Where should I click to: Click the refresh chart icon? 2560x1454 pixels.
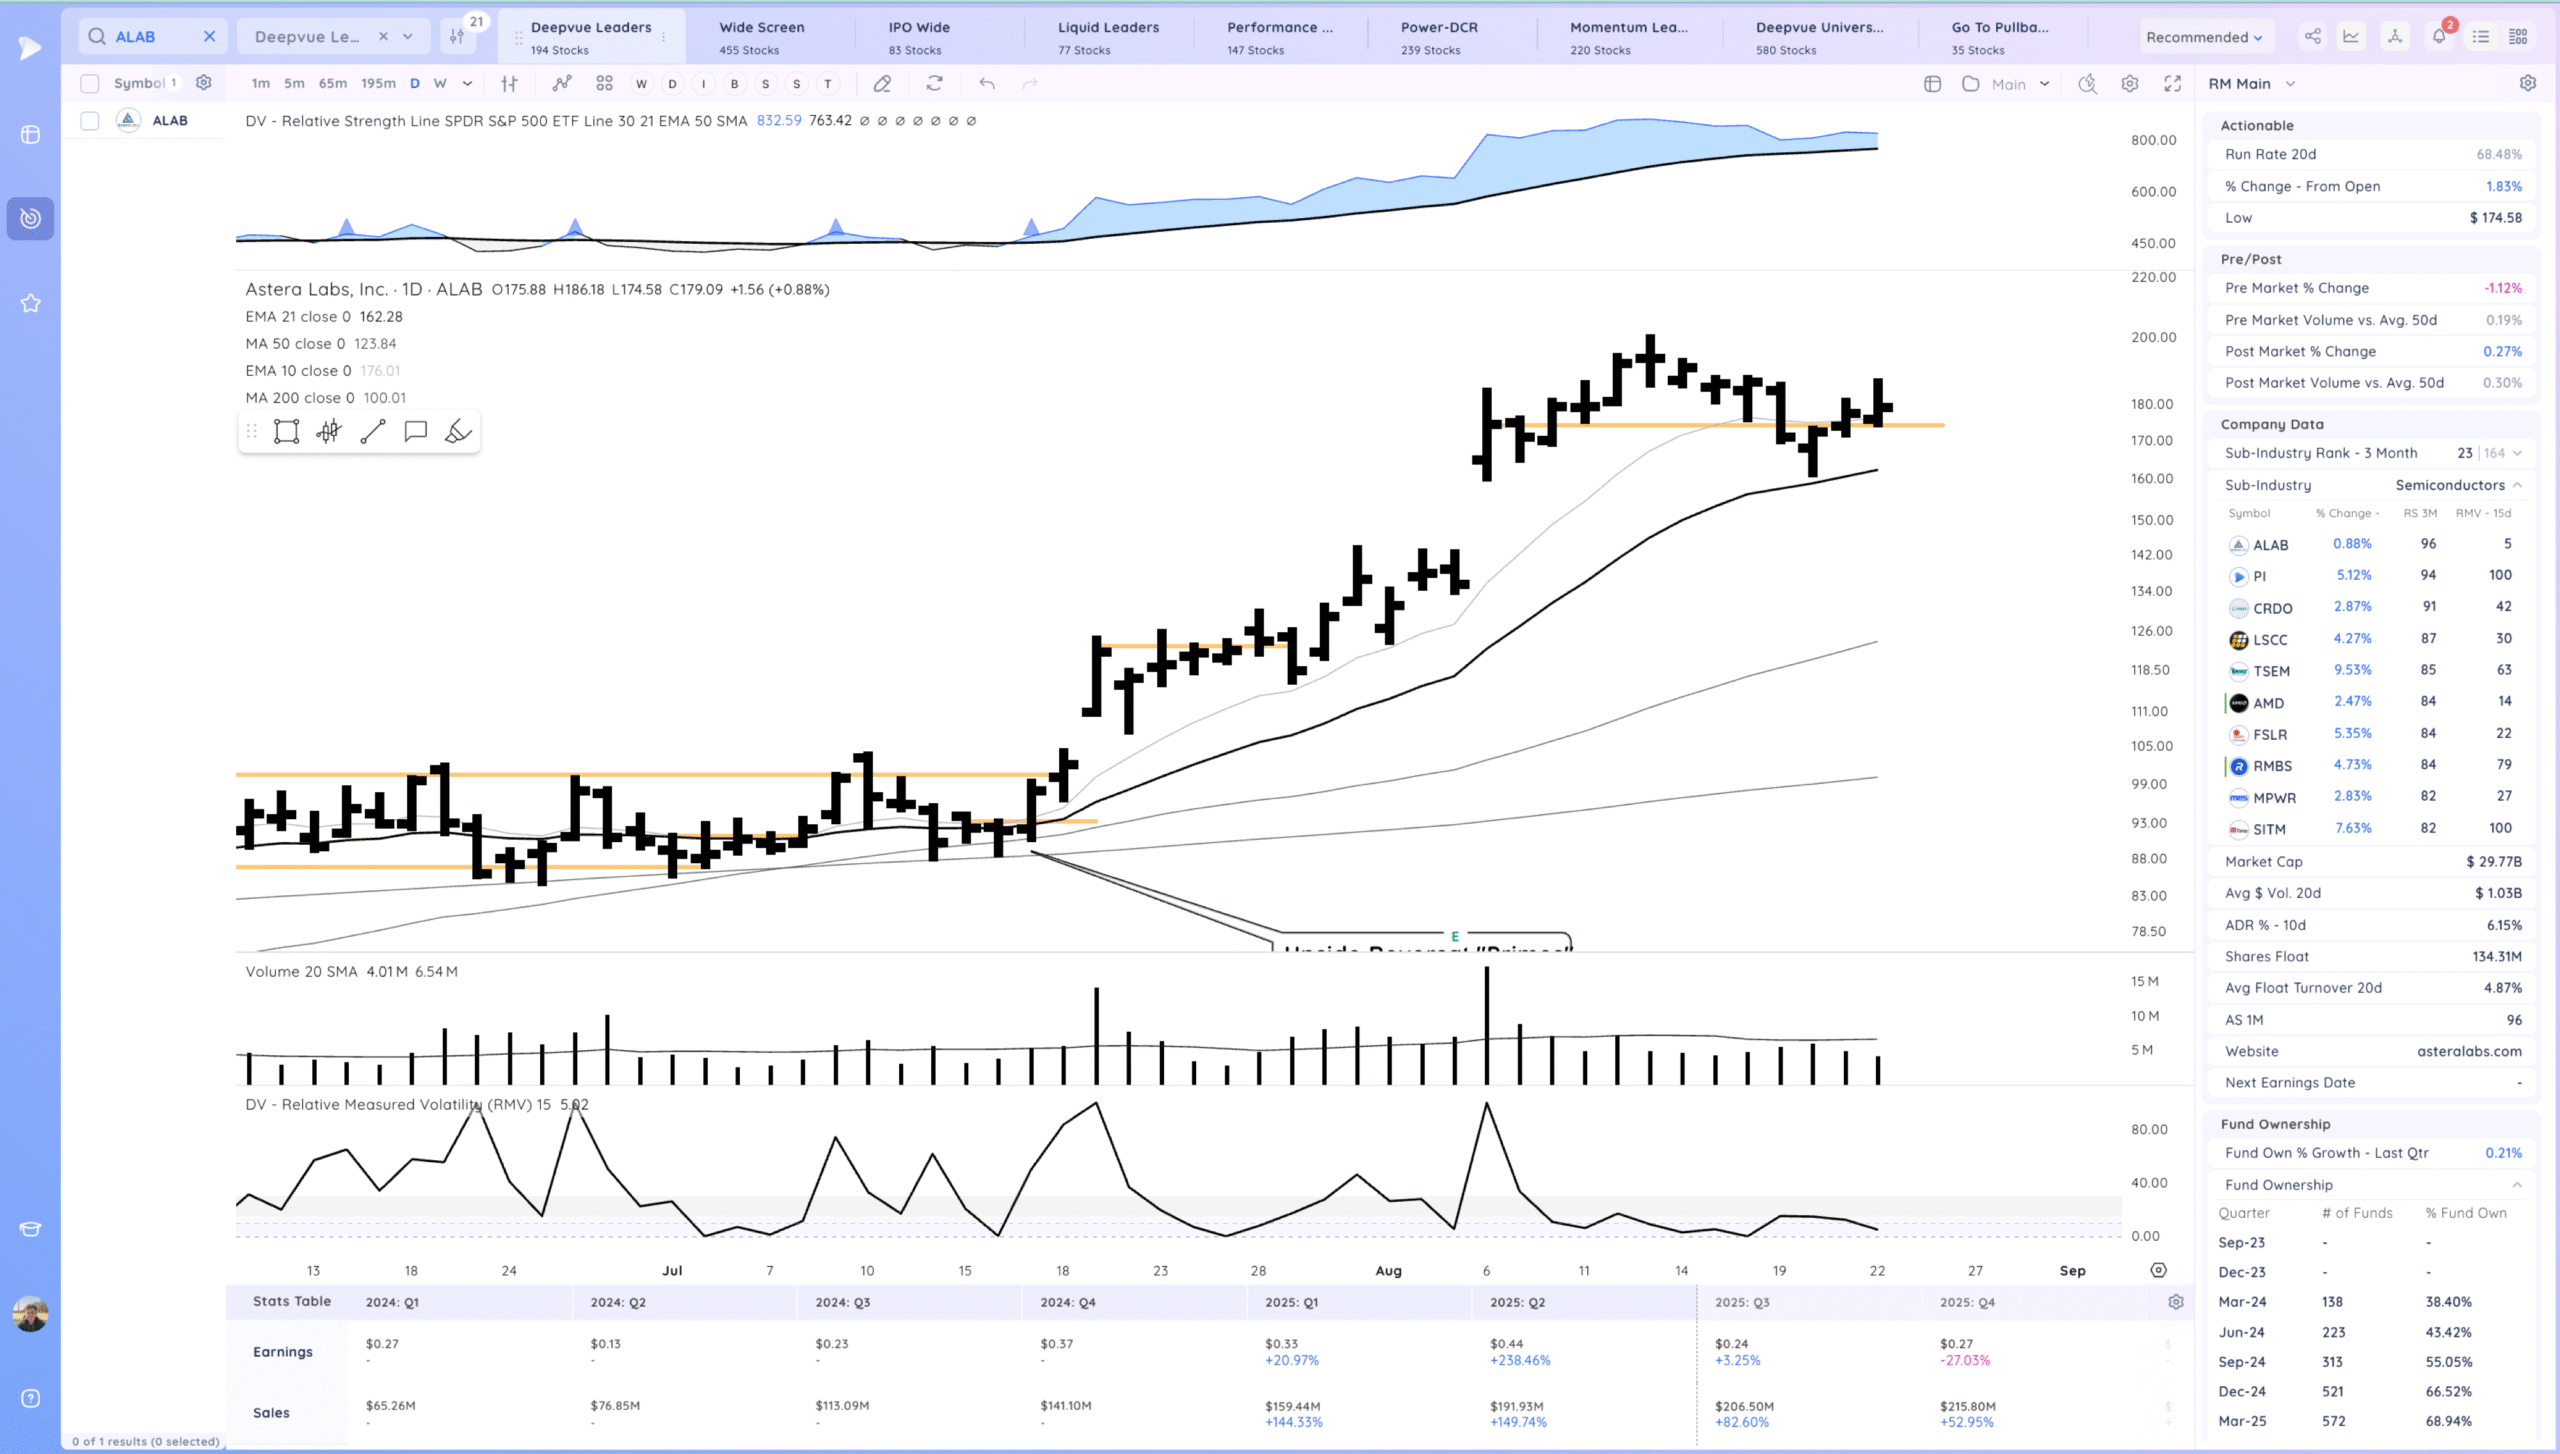(x=934, y=84)
